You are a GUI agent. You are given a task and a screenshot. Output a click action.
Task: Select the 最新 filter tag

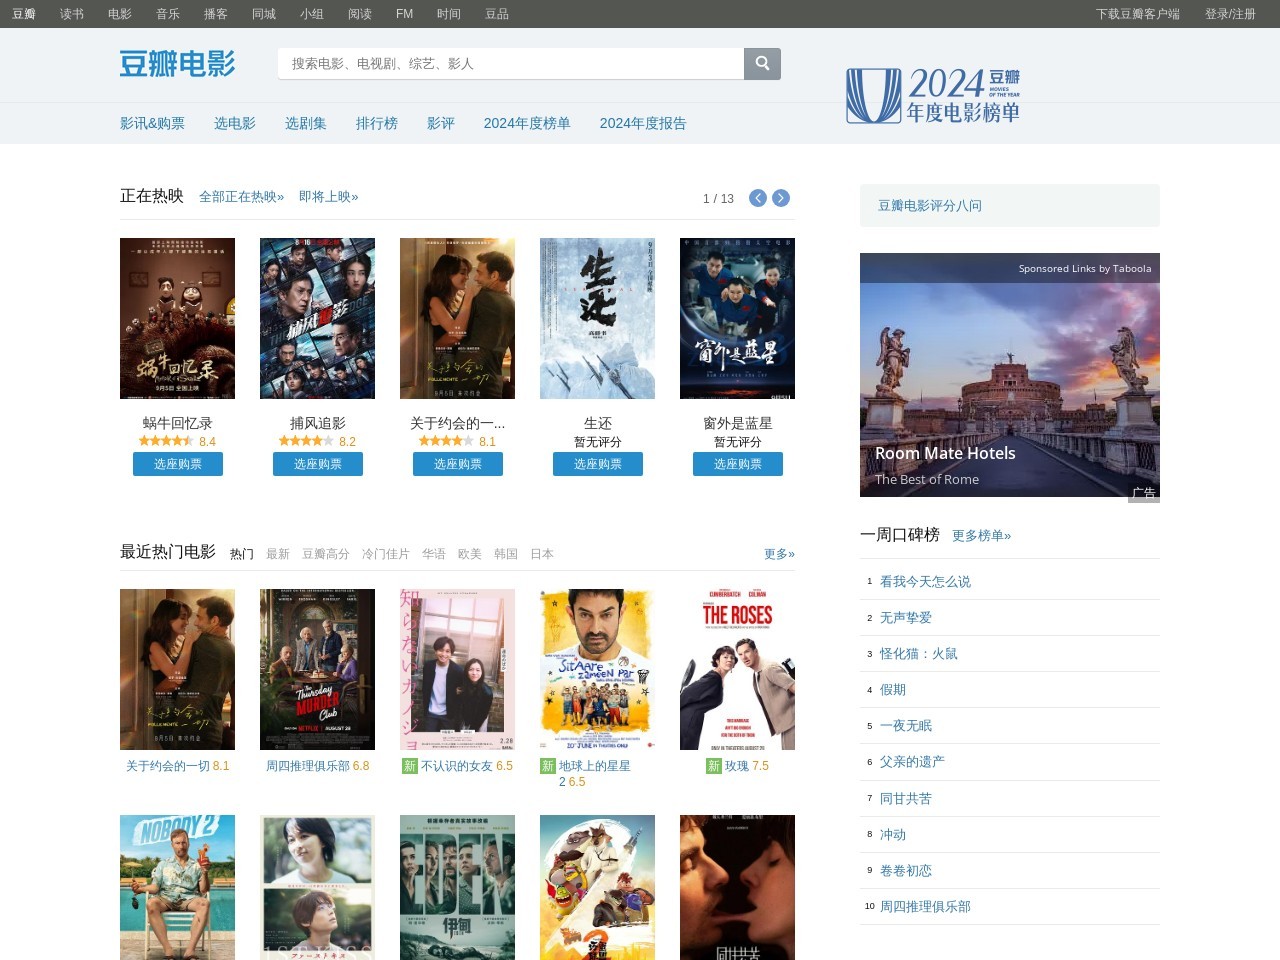pos(278,554)
